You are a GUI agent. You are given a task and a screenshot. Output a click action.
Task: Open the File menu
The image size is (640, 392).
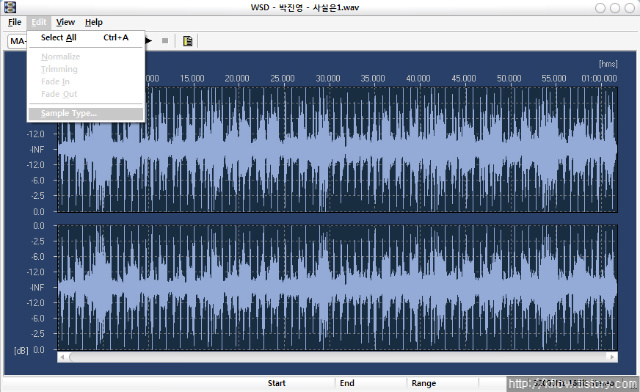15,22
